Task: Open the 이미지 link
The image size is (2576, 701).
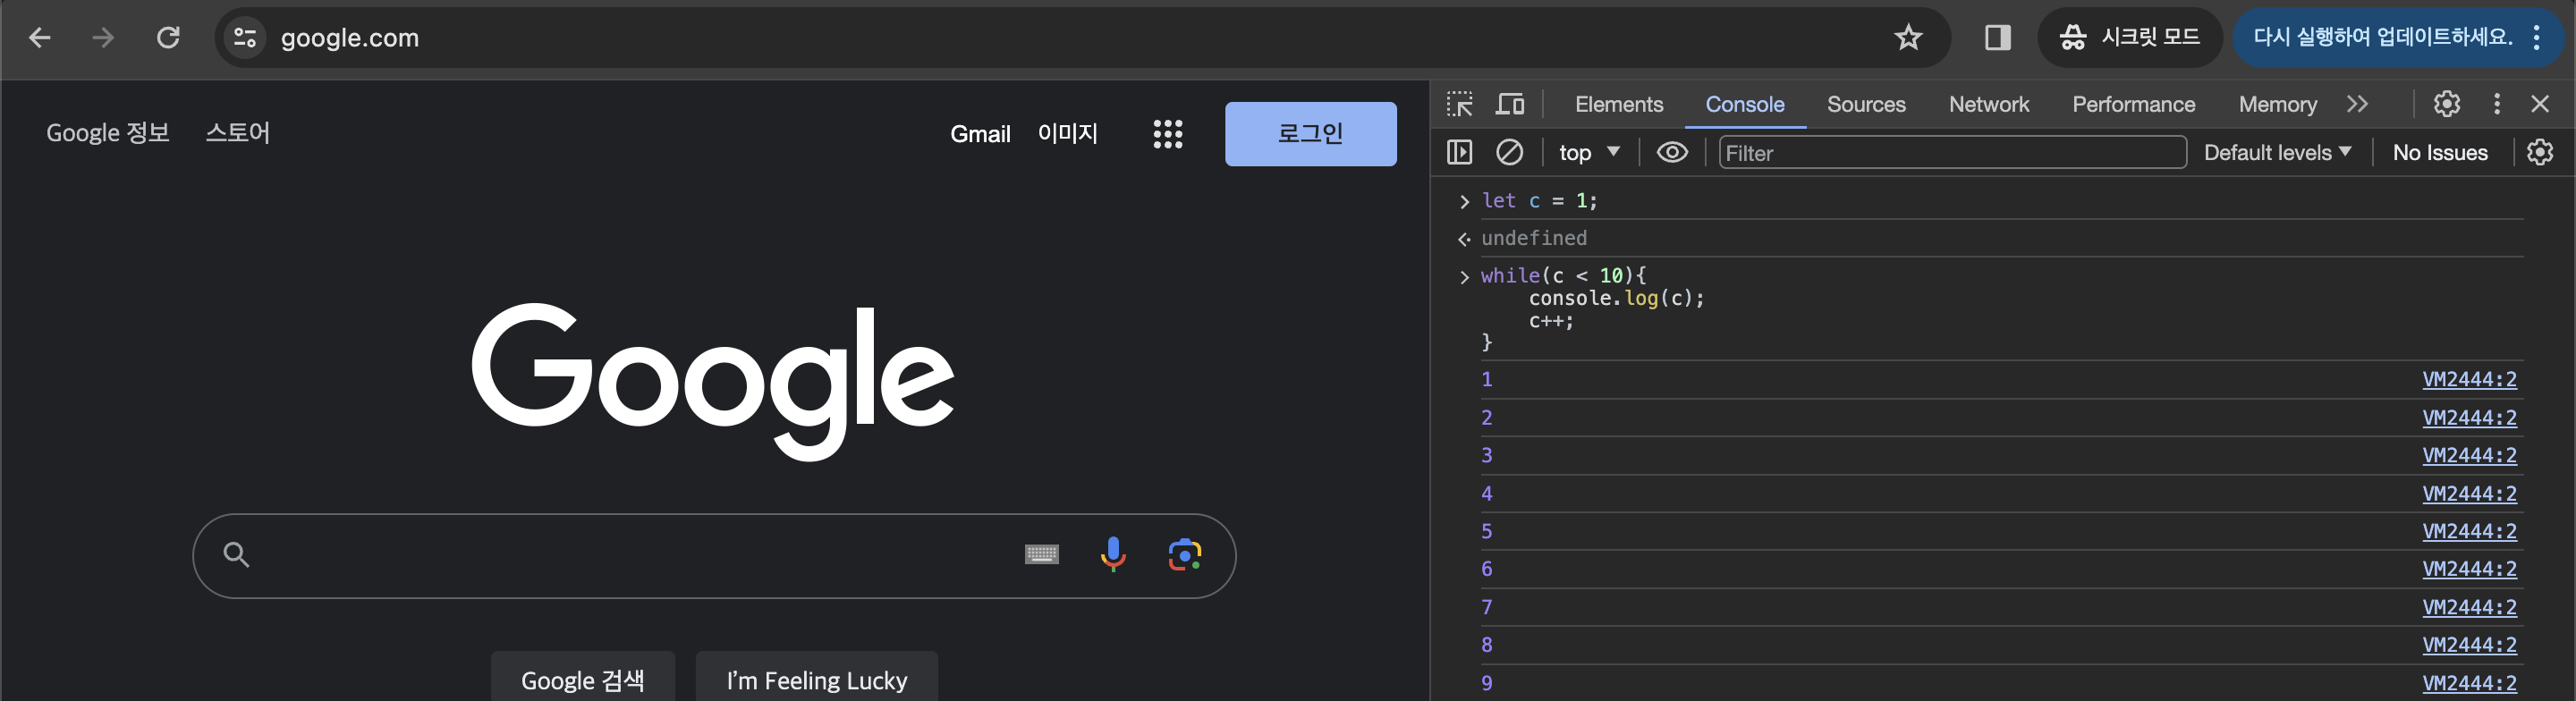Action: 1067,133
